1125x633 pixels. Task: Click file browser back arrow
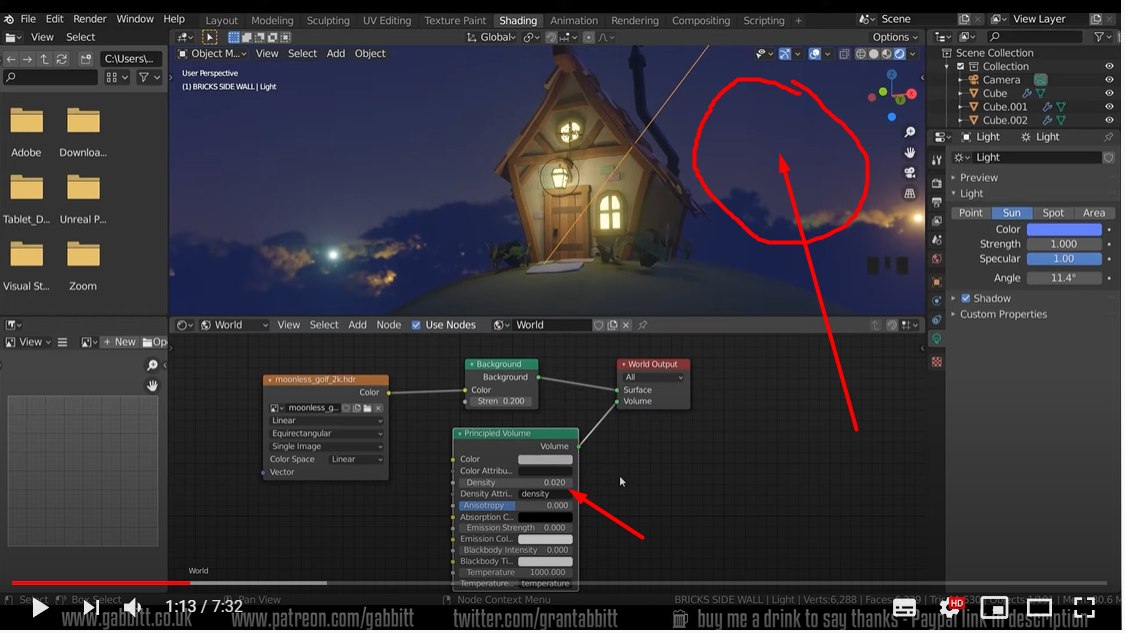point(11,59)
